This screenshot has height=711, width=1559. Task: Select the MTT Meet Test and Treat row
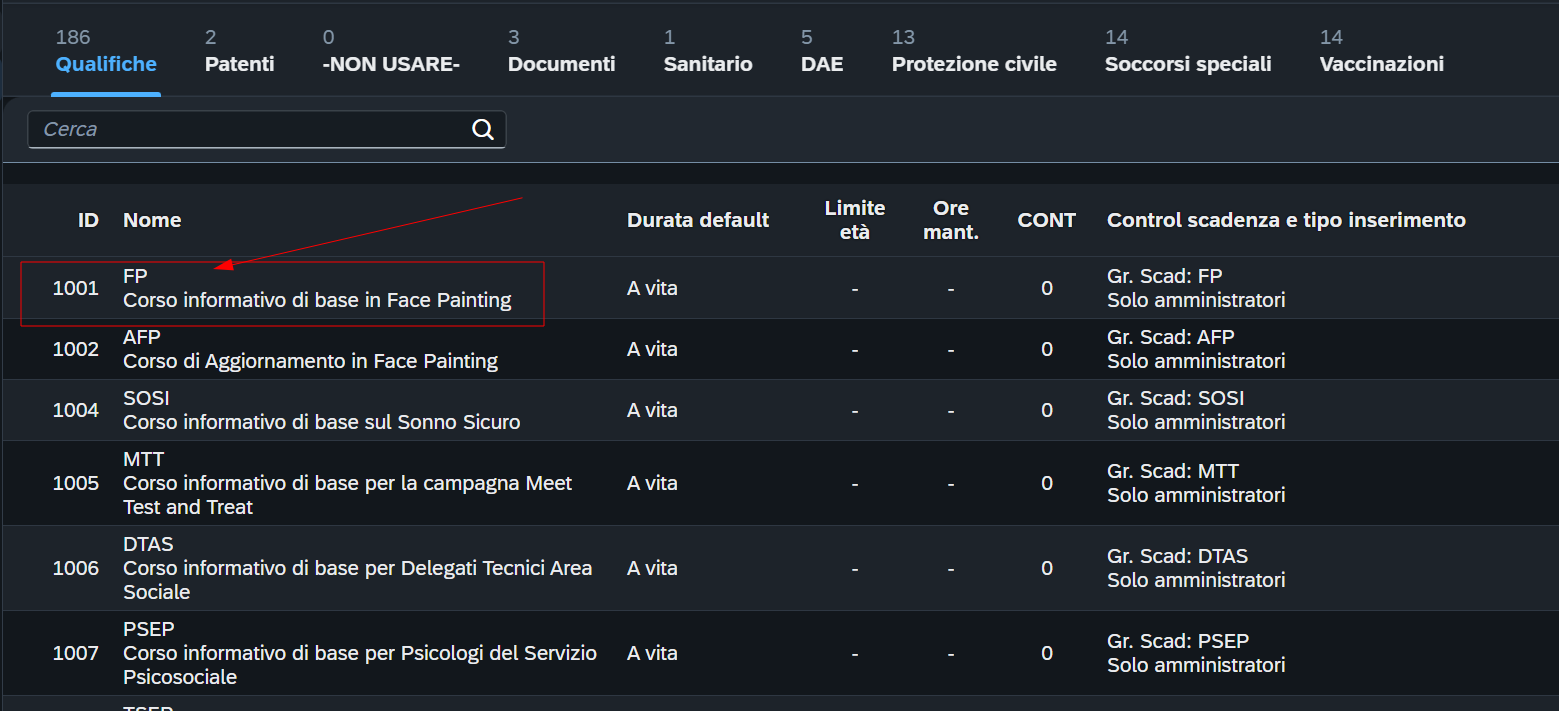[780, 483]
